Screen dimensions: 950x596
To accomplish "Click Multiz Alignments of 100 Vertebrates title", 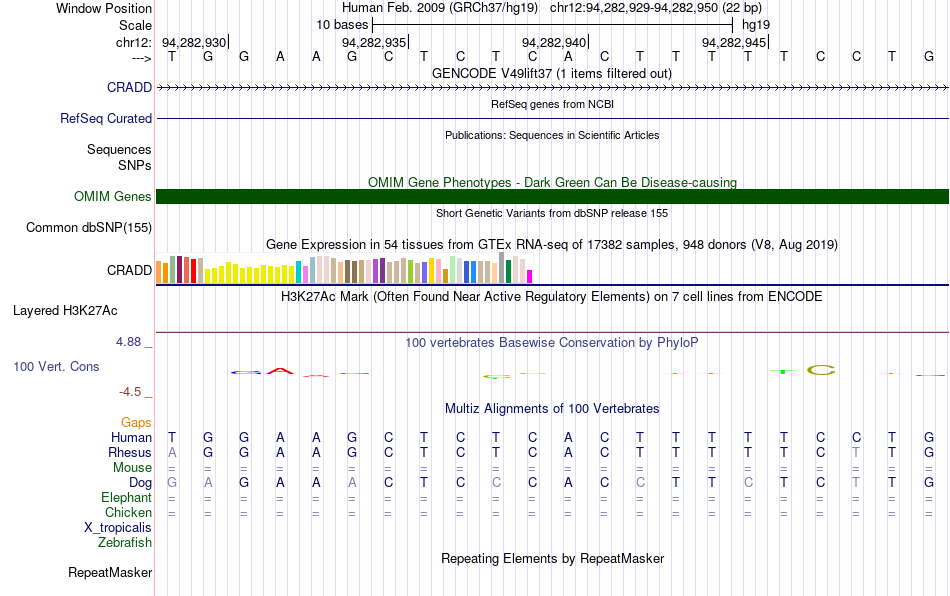I will [x=552, y=408].
